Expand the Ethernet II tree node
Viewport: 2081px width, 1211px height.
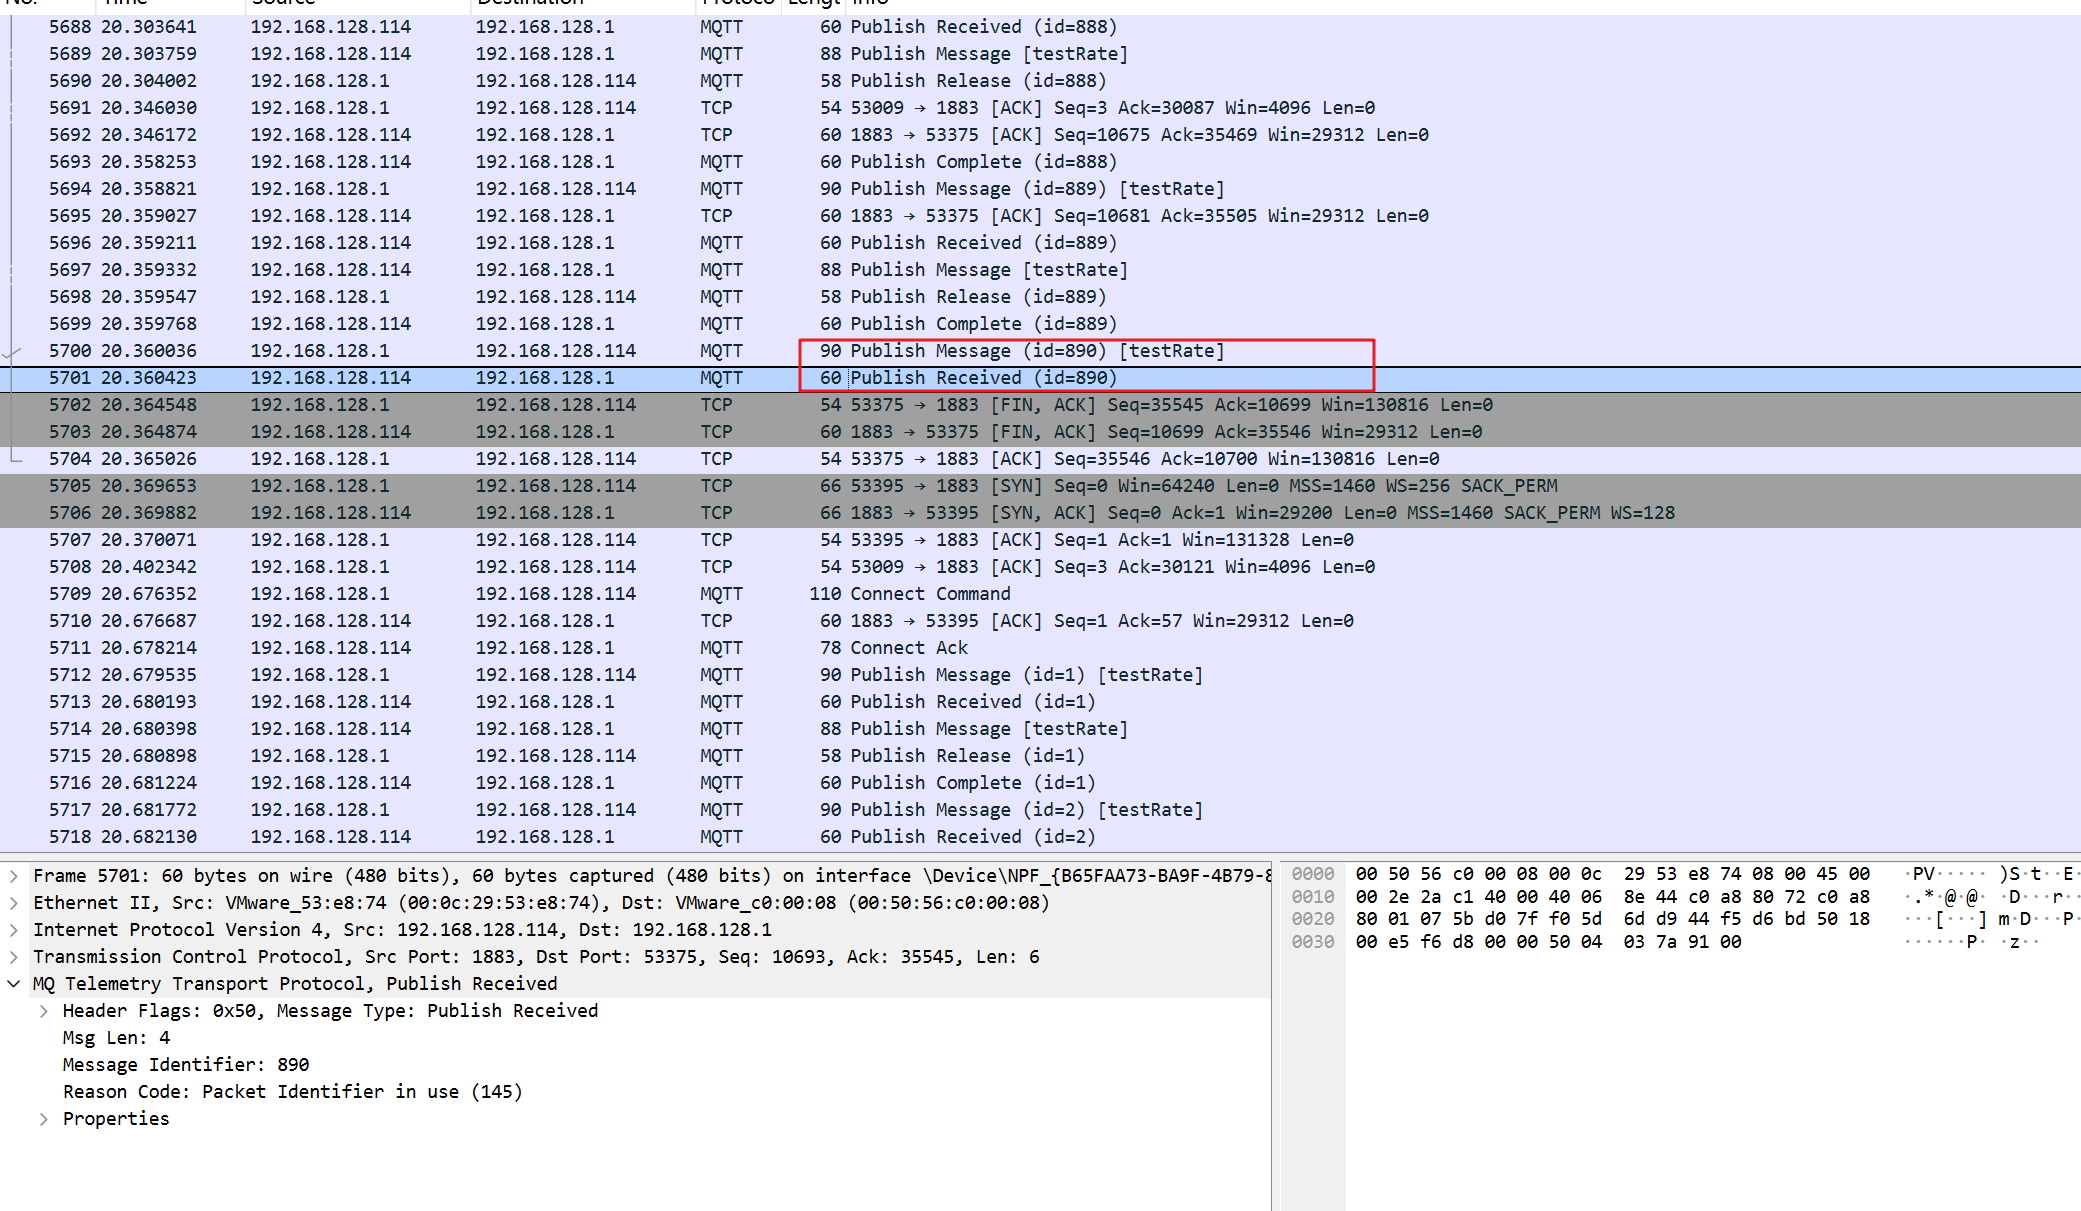click(13, 903)
